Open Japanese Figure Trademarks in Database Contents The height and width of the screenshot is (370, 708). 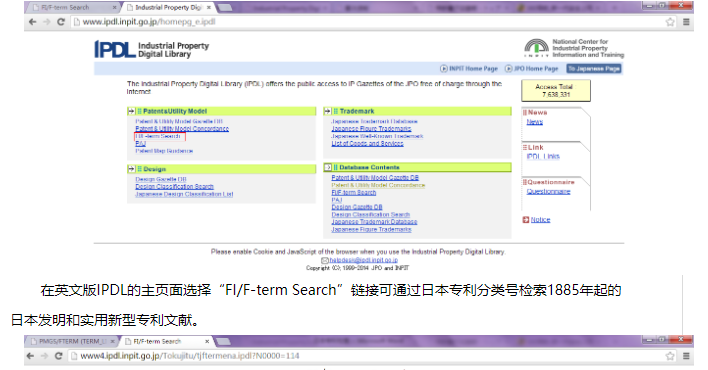(x=371, y=229)
